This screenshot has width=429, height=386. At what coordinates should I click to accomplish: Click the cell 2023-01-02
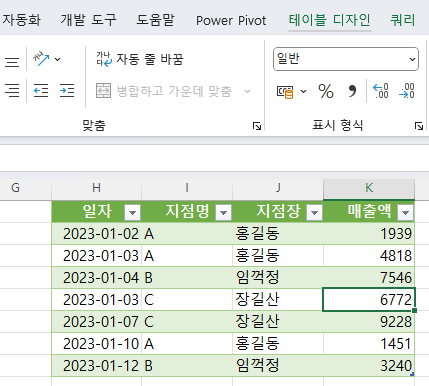97,234
